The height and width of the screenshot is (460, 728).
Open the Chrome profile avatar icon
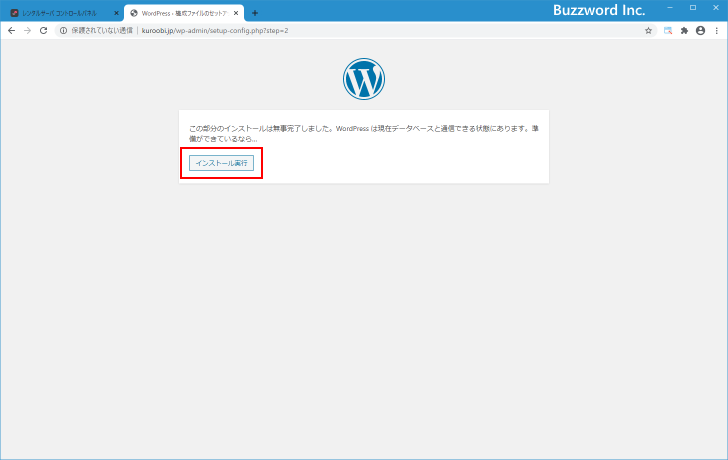pos(700,31)
